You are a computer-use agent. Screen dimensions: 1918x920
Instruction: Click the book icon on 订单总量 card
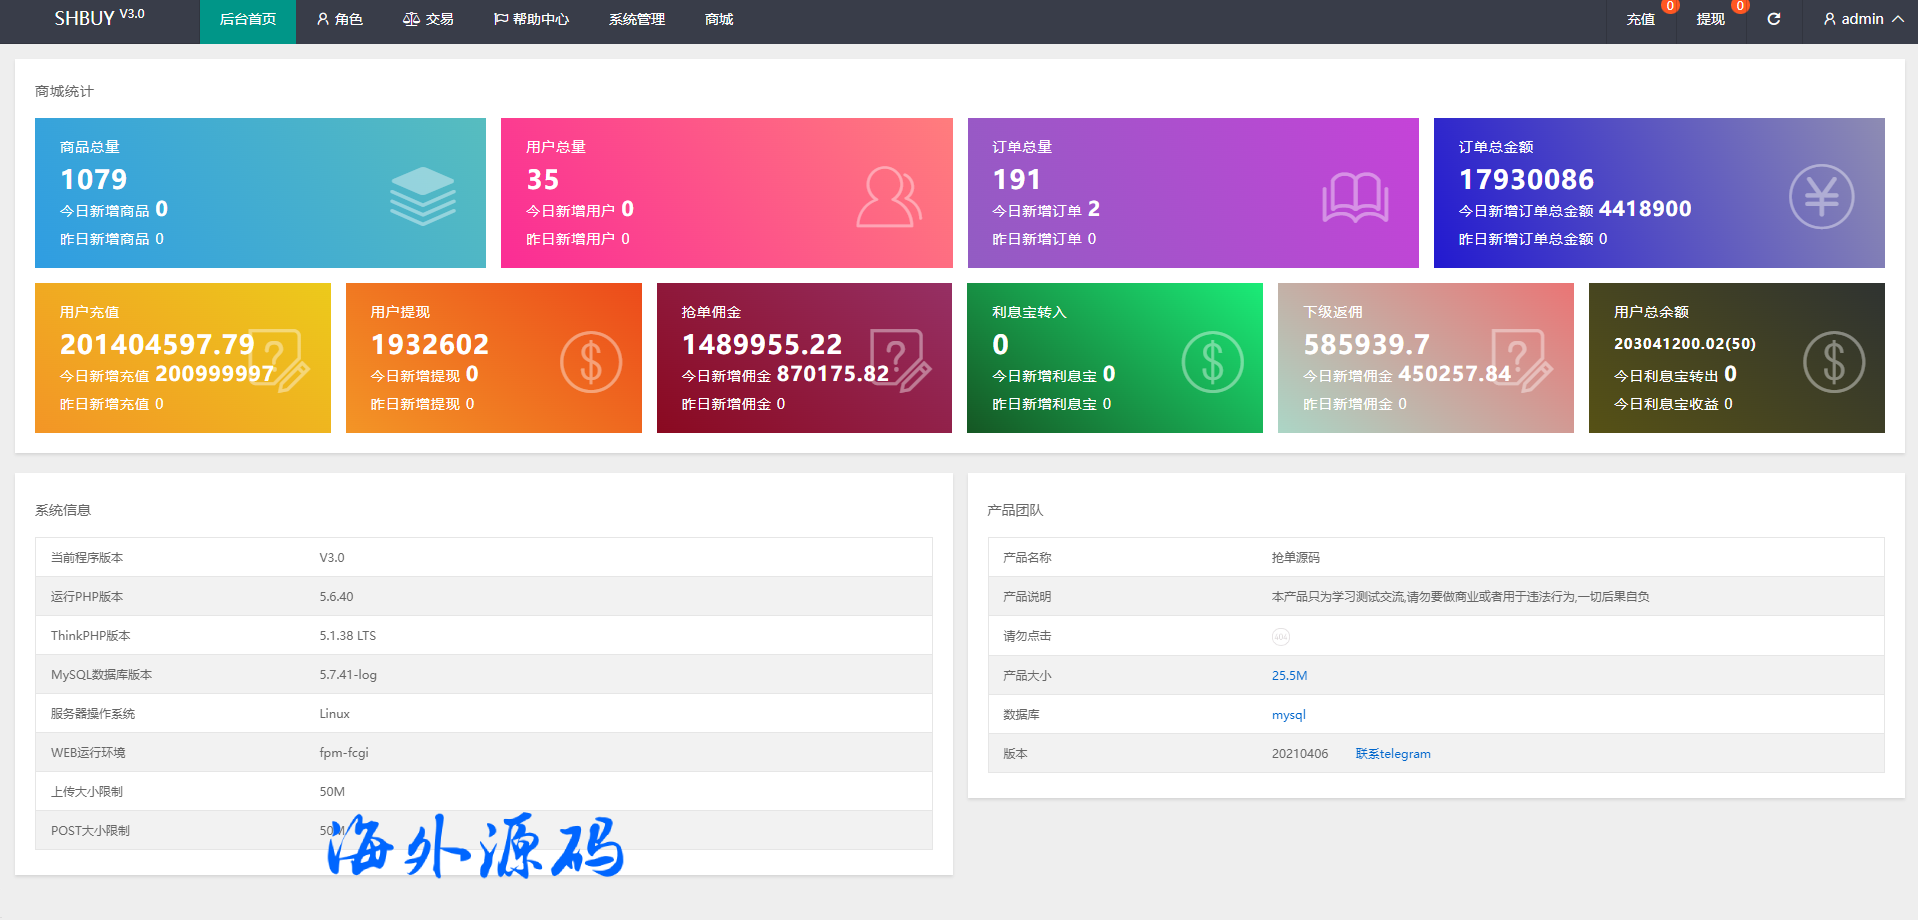(x=1355, y=197)
